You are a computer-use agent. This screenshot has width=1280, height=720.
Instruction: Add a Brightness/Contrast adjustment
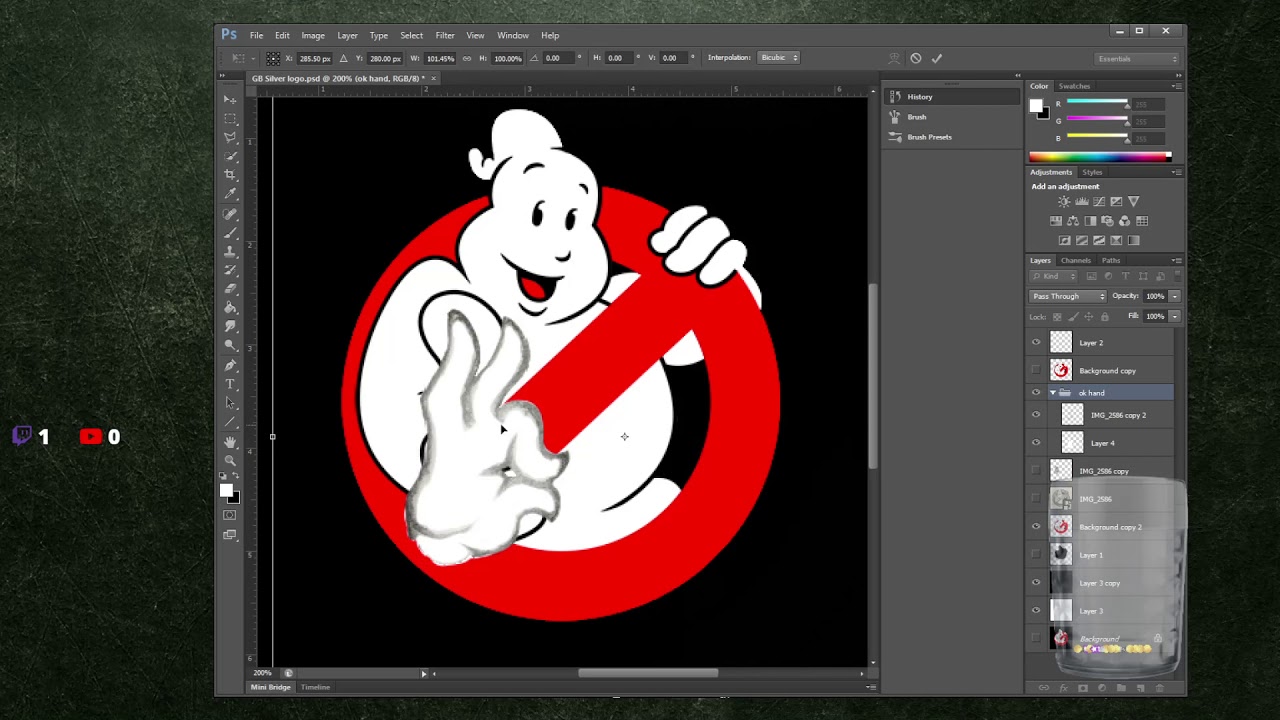(x=1064, y=202)
